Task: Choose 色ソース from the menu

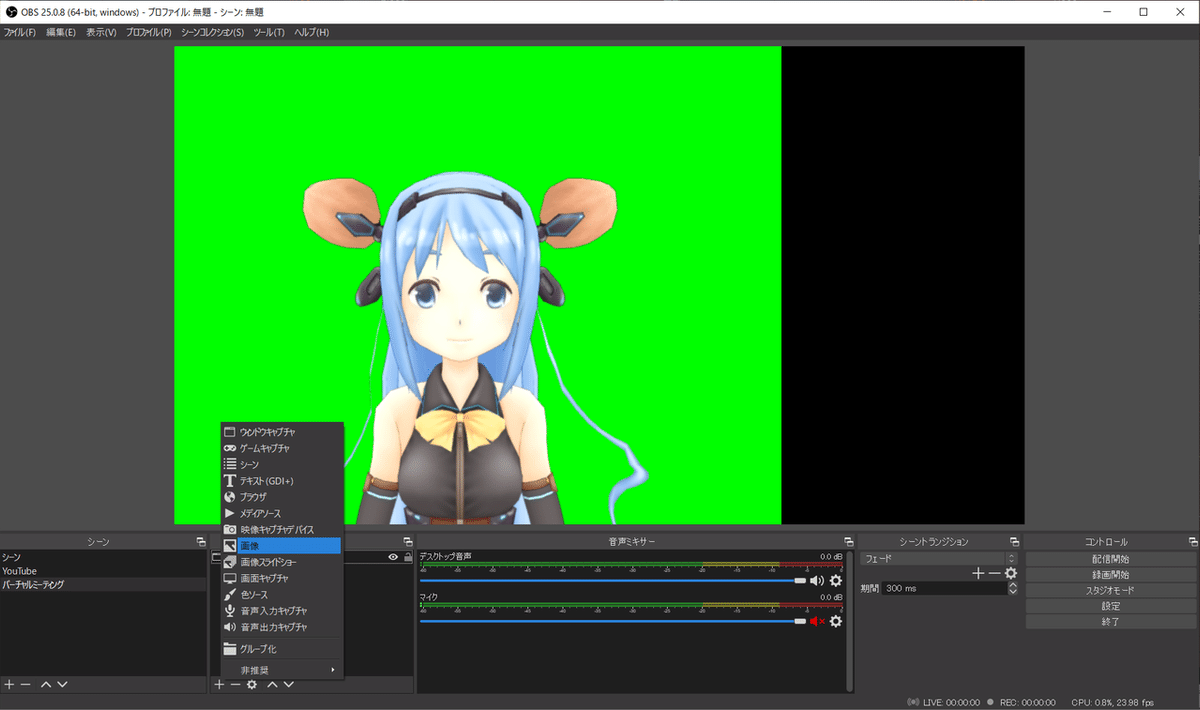Action: (x=281, y=594)
